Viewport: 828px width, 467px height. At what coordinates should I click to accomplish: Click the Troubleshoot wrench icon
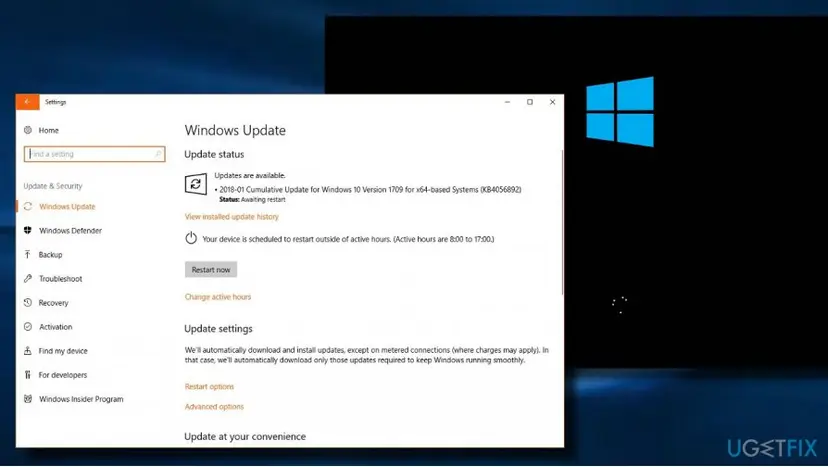tap(28, 278)
